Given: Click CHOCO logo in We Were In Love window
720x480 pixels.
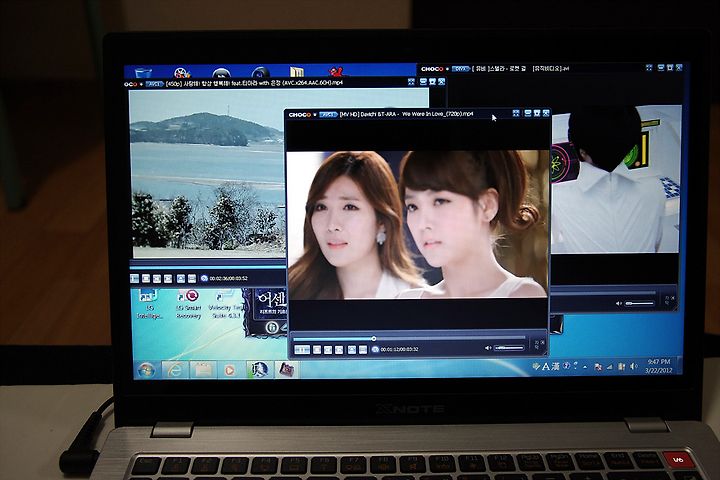Looking at the screenshot, I should (x=300, y=114).
